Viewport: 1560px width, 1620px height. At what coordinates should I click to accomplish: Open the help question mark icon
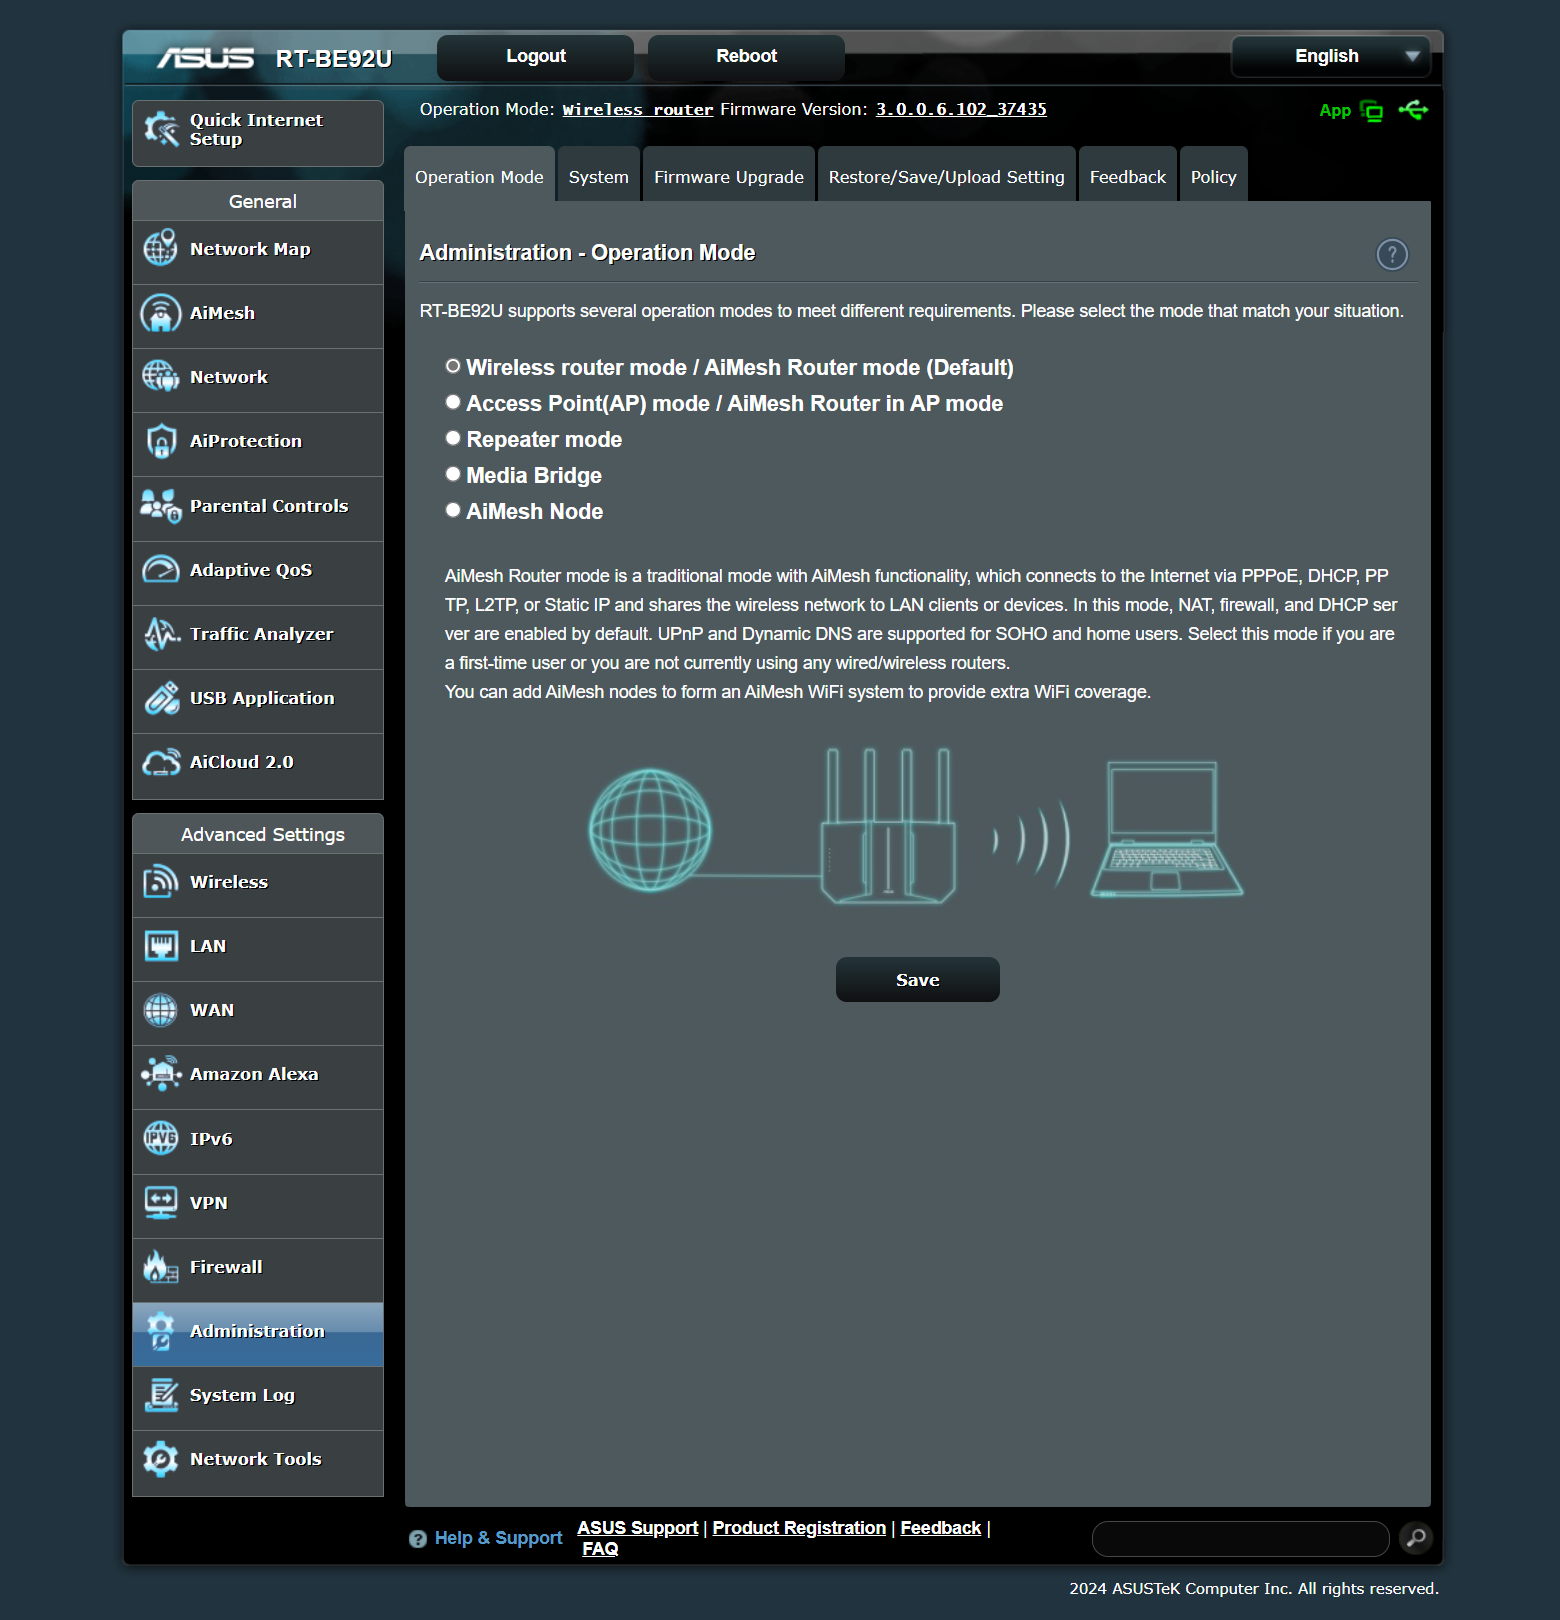pyautogui.click(x=1392, y=255)
